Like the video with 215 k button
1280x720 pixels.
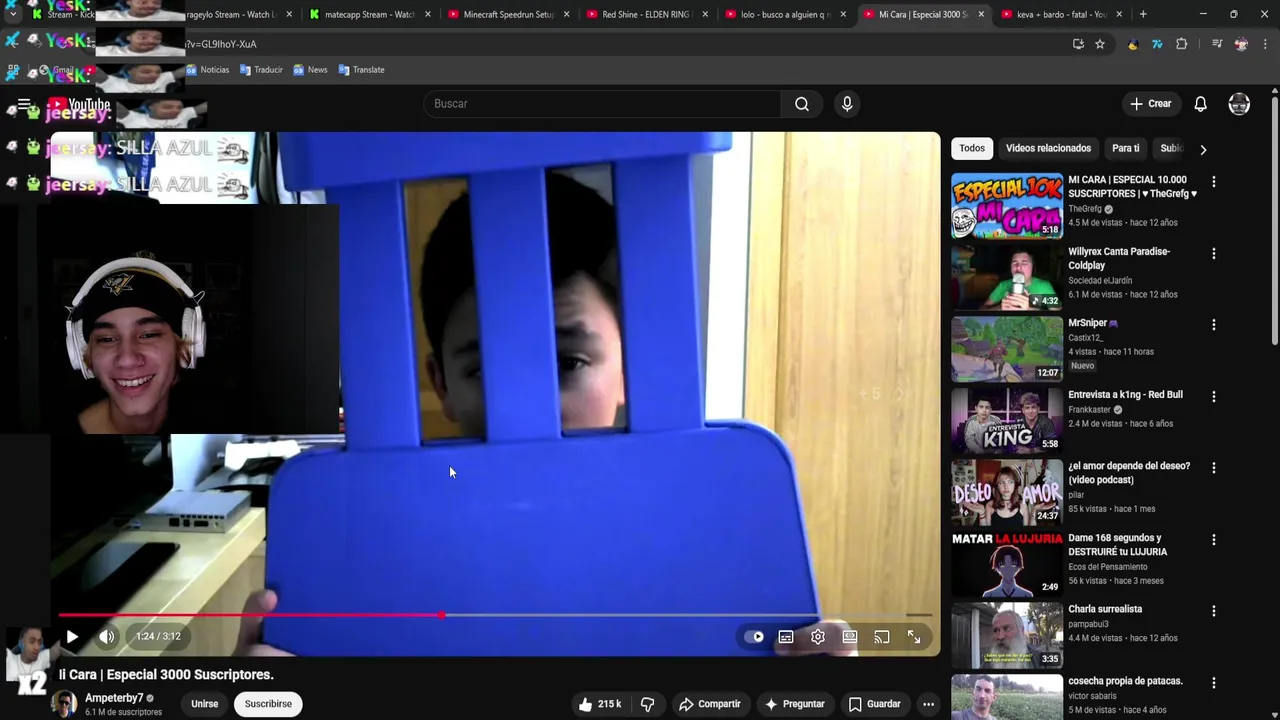(x=599, y=704)
